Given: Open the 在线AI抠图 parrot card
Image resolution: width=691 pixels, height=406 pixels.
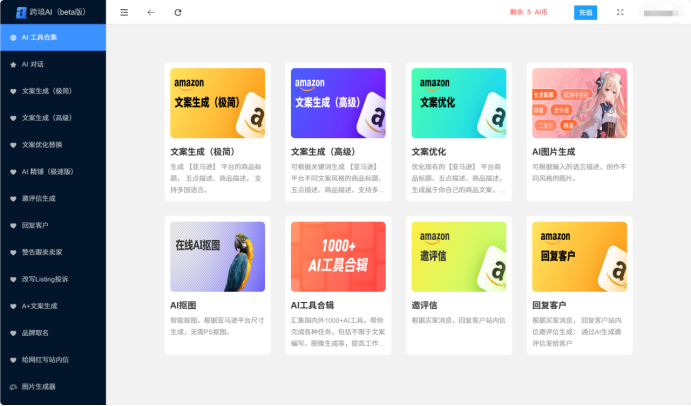Looking at the screenshot, I should click(x=218, y=255).
